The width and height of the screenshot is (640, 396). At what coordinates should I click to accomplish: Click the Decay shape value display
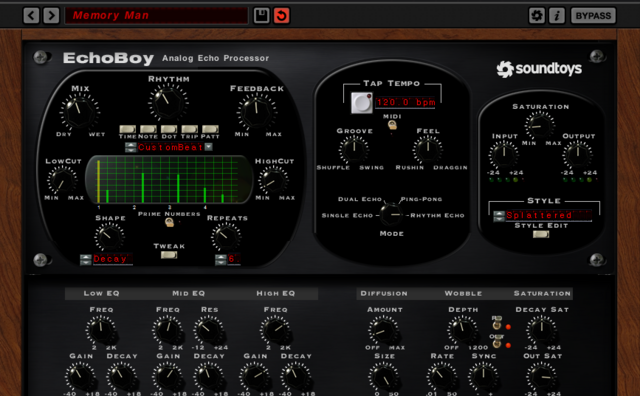tap(112, 259)
